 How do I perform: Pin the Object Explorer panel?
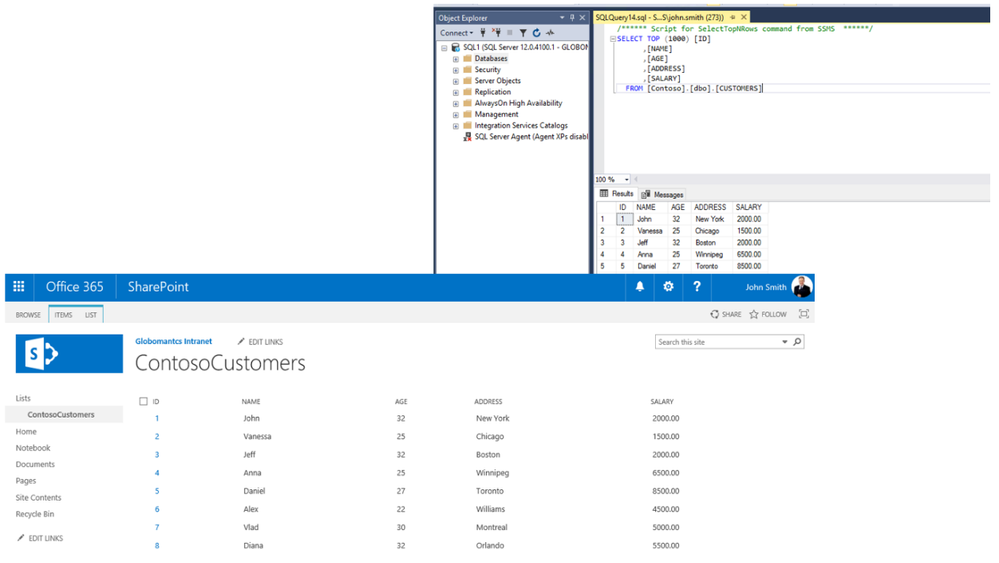pyautogui.click(x=572, y=18)
